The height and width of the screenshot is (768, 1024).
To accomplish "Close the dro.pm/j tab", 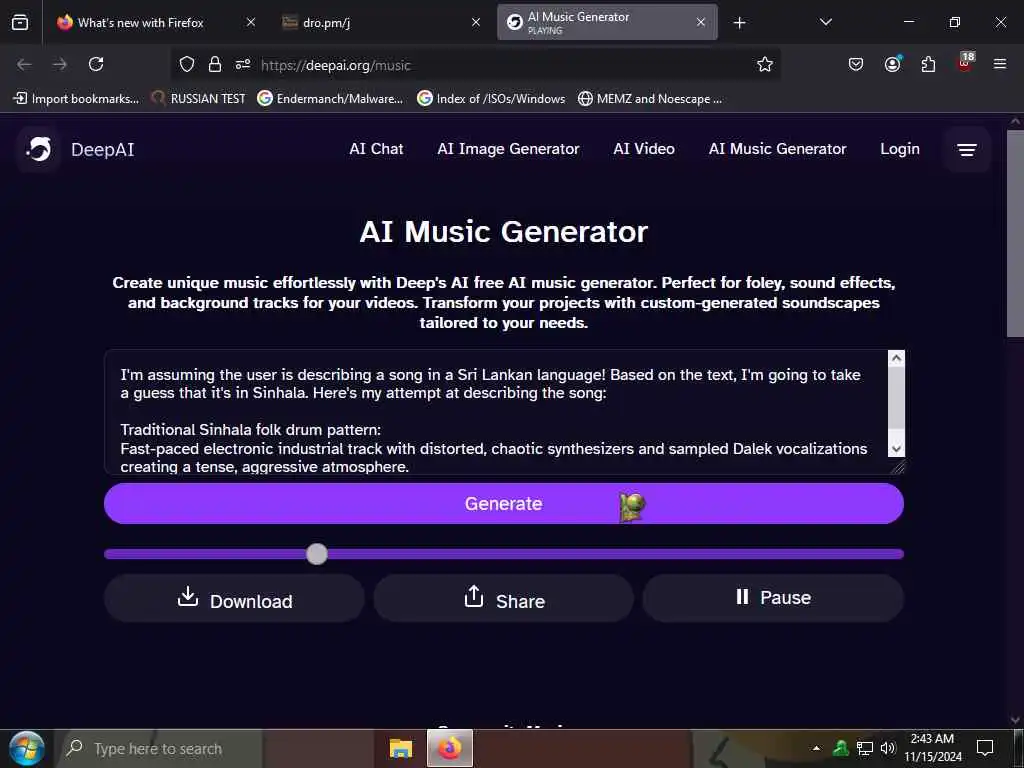I will (x=476, y=22).
